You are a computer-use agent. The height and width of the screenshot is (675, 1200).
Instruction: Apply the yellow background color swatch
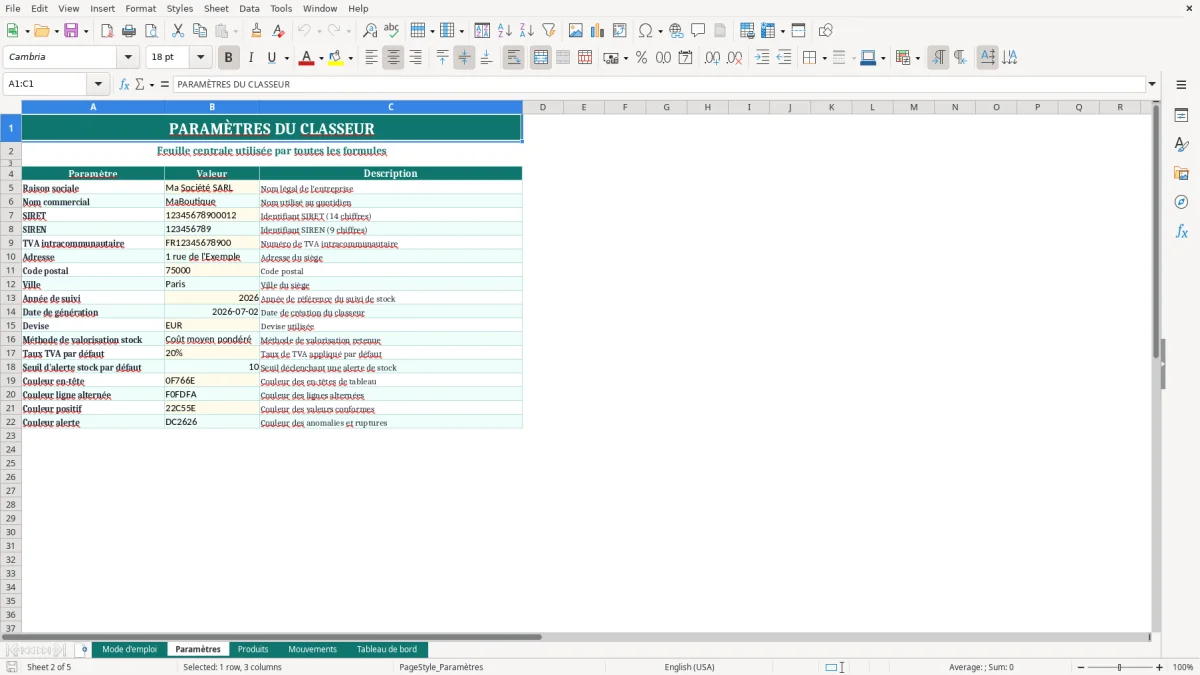point(335,58)
